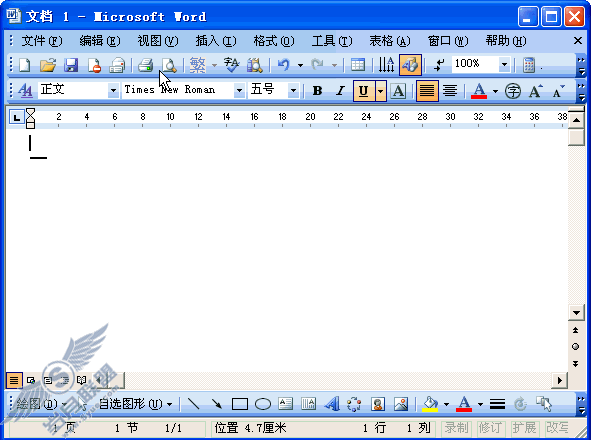
Task: Undo the last action with the Undo arrow
Action: click(284, 65)
